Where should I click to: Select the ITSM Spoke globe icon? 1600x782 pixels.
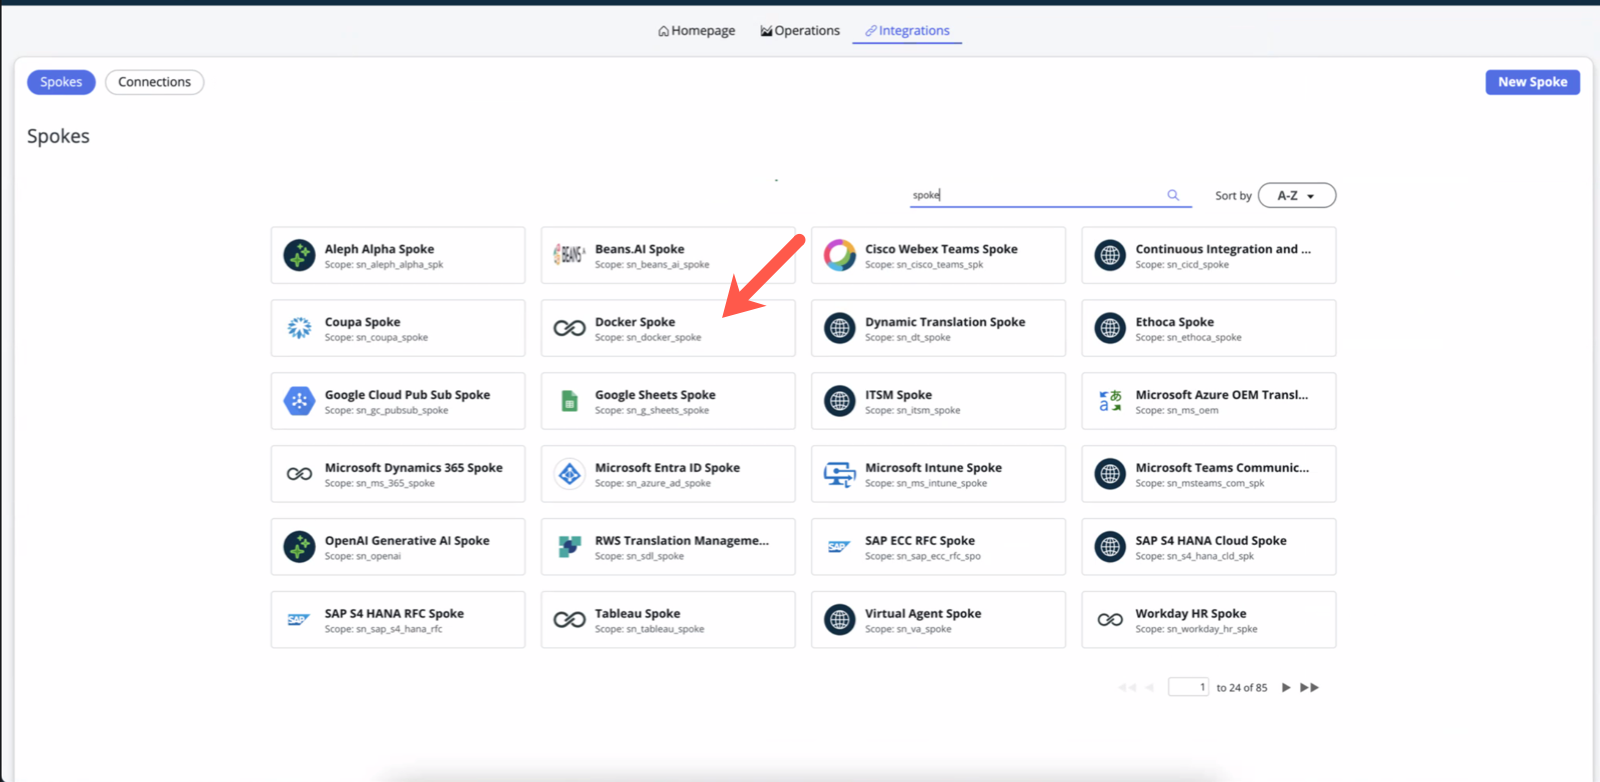840,401
